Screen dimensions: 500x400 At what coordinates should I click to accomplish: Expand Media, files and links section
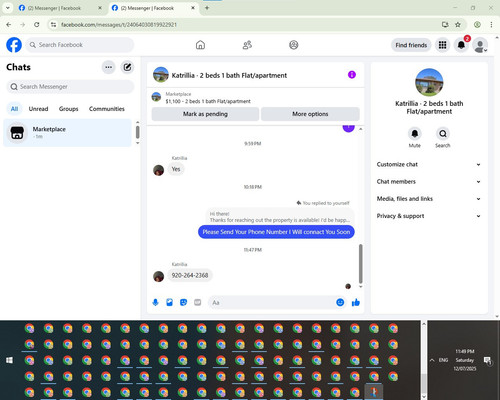pyautogui.click(x=429, y=199)
